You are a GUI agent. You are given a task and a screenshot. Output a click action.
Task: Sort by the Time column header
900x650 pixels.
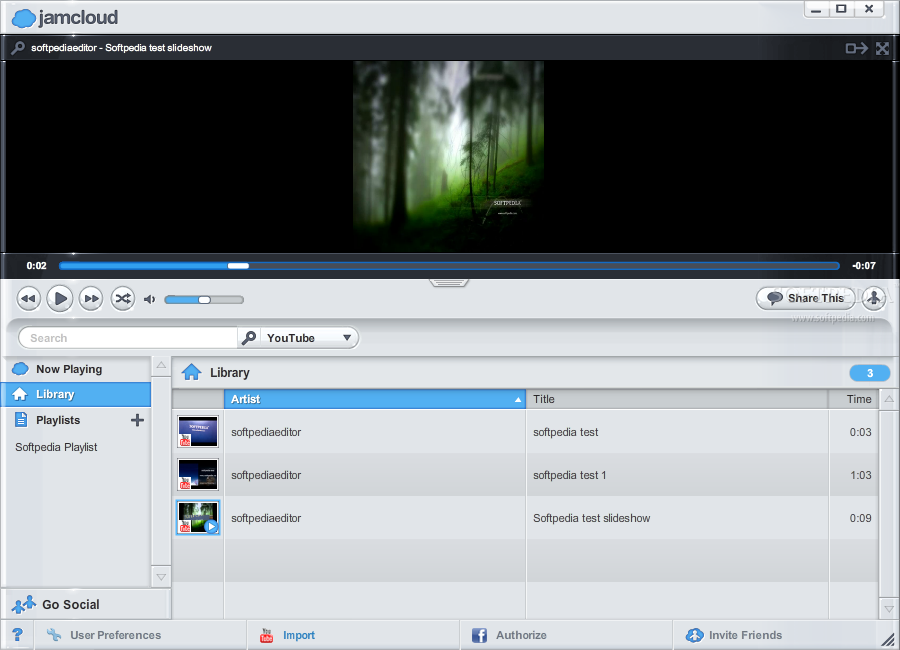(x=854, y=399)
